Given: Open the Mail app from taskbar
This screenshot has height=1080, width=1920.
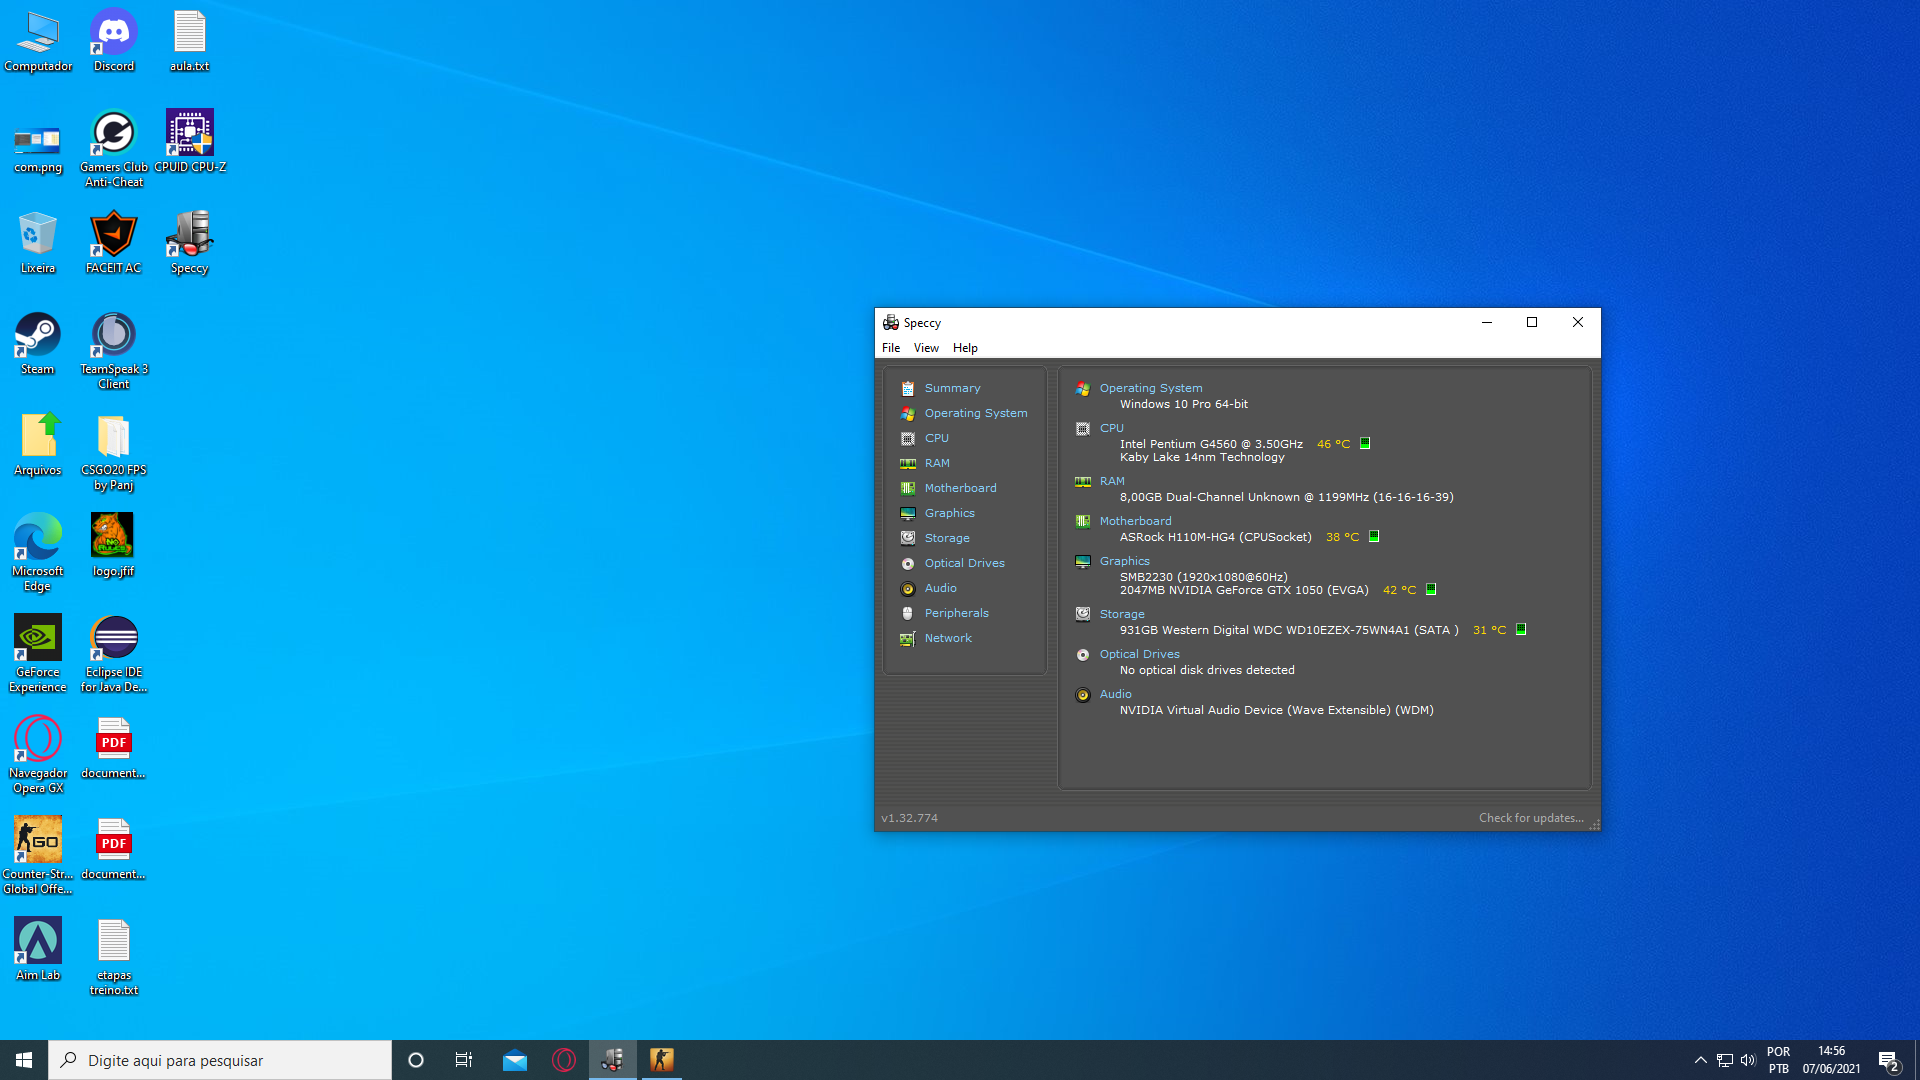Looking at the screenshot, I should point(515,1060).
